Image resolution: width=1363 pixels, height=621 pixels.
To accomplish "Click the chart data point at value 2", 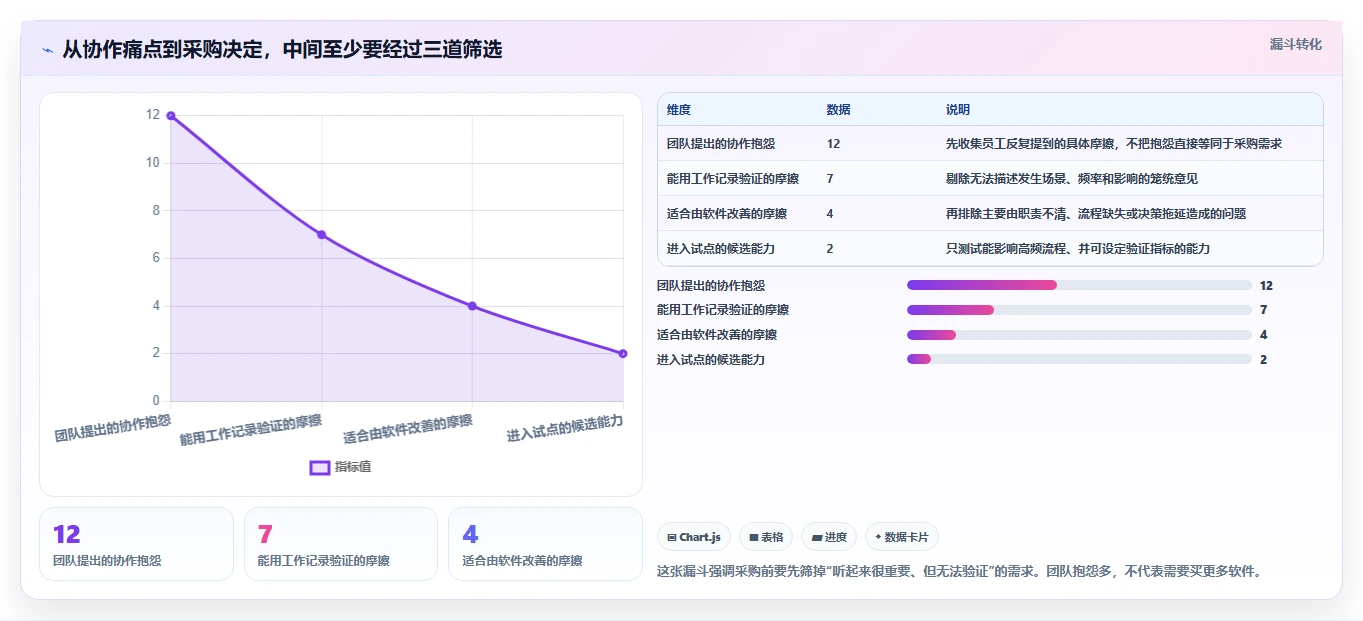I will click(623, 353).
